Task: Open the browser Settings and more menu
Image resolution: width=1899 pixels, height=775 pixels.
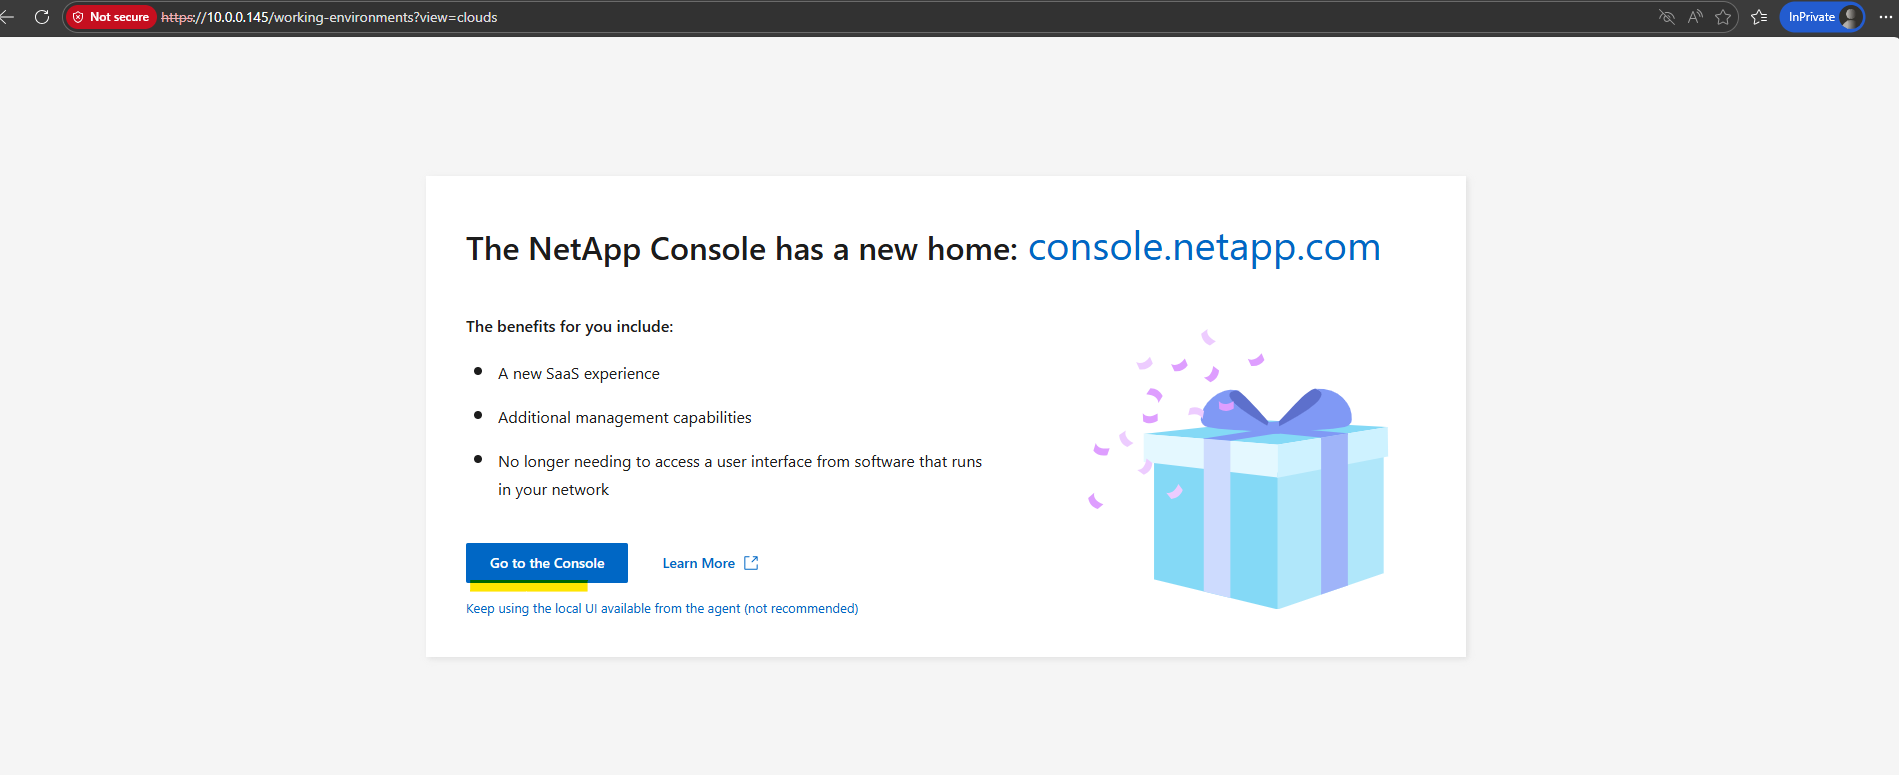Action: (x=1886, y=17)
